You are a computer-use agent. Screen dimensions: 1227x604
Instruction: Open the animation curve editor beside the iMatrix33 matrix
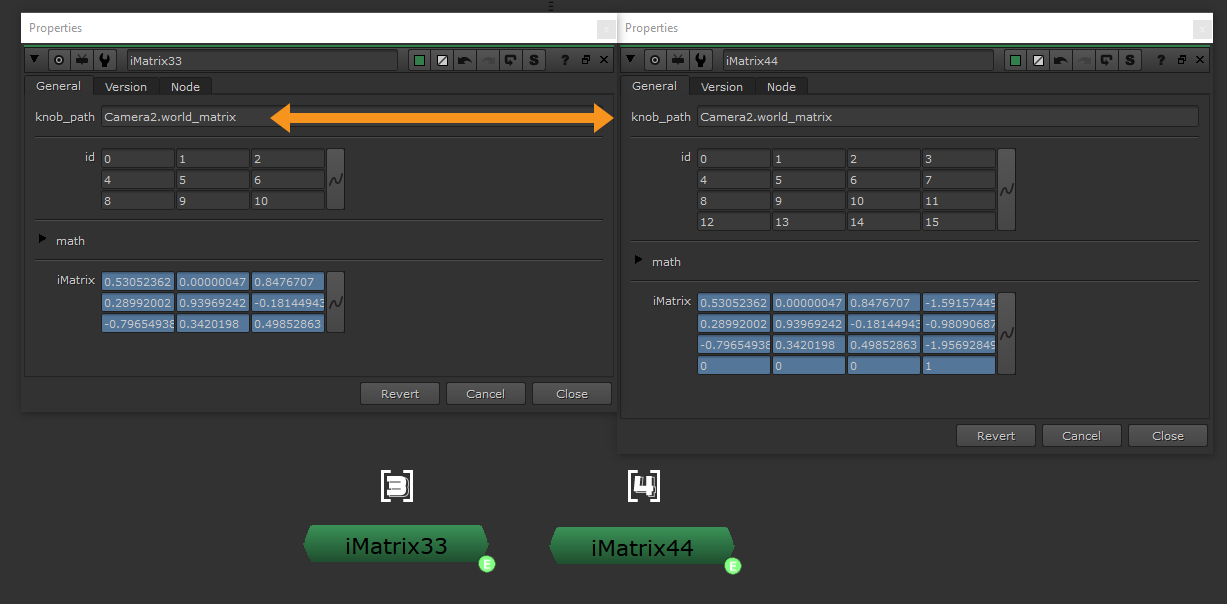click(x=334, y=301)
